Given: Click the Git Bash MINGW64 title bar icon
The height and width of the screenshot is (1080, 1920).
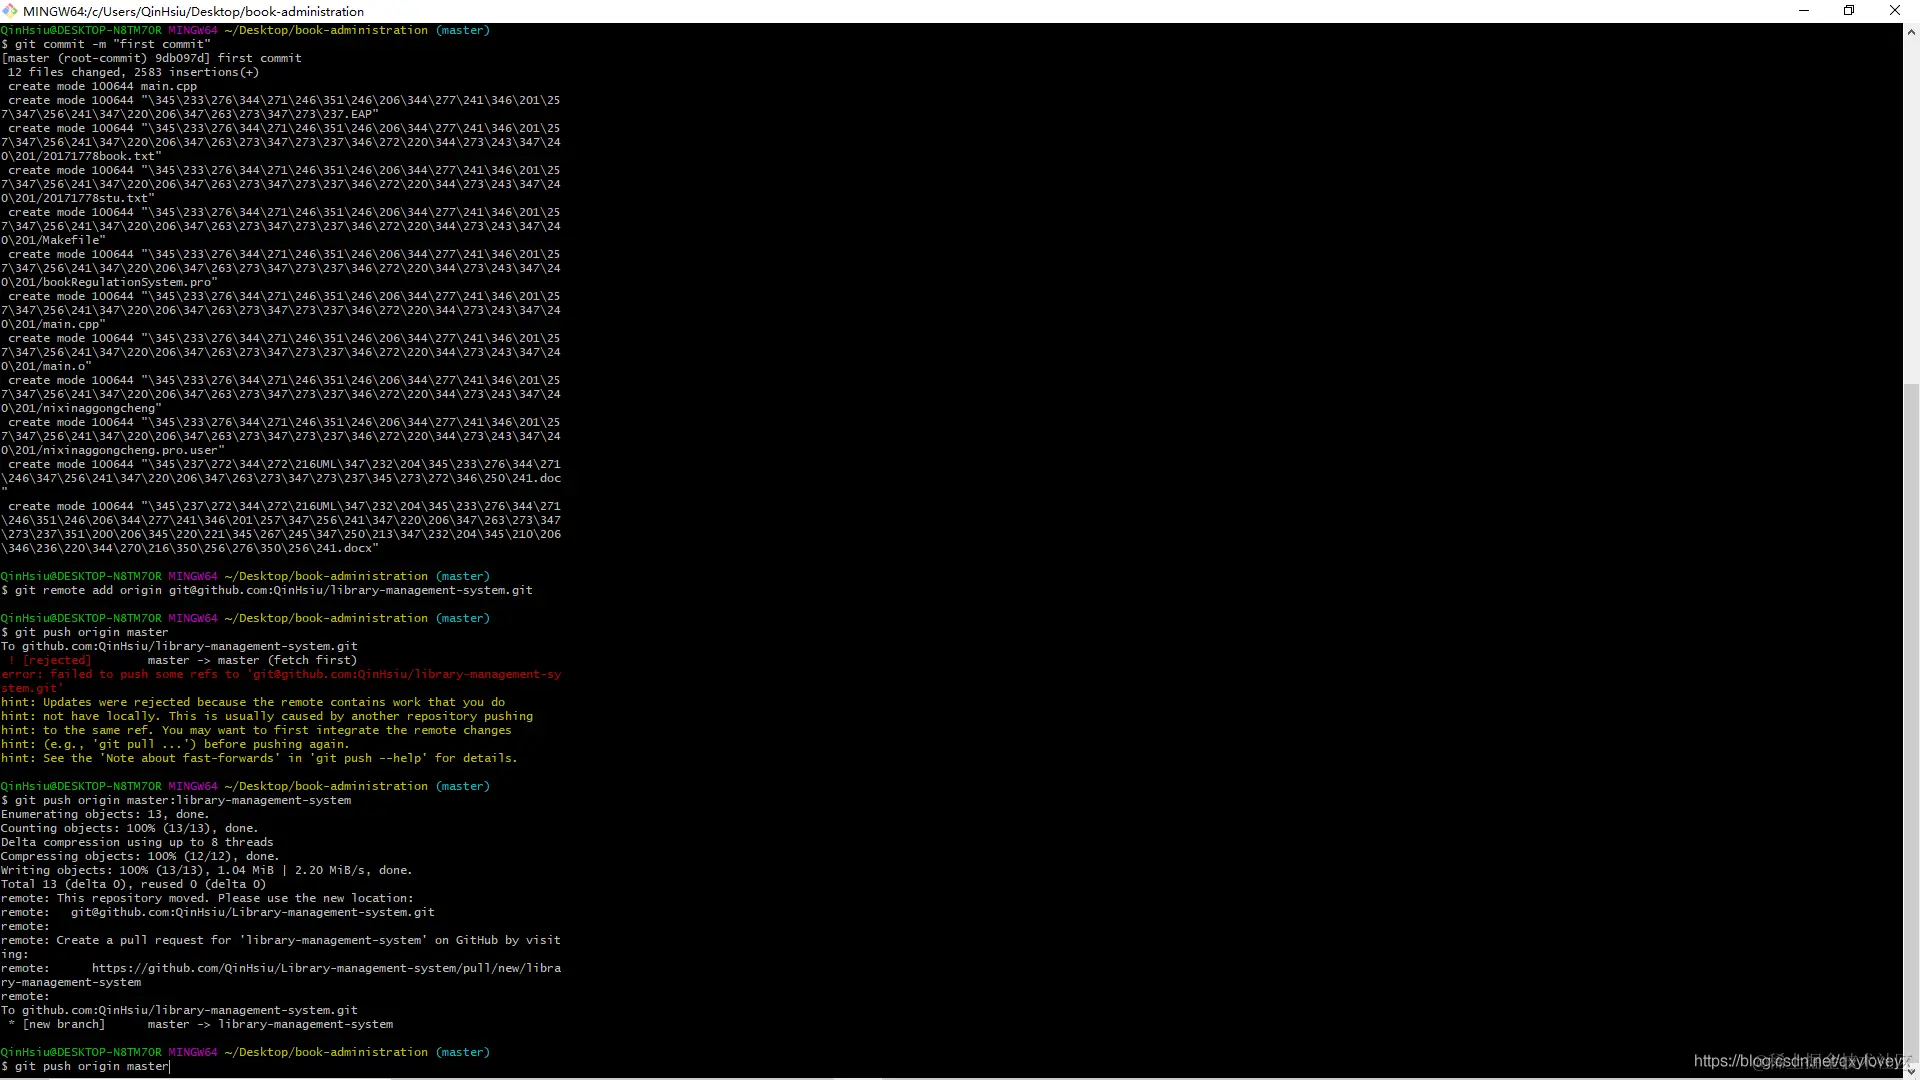Looking at the screenshot, I should click(x=10, y=11).
